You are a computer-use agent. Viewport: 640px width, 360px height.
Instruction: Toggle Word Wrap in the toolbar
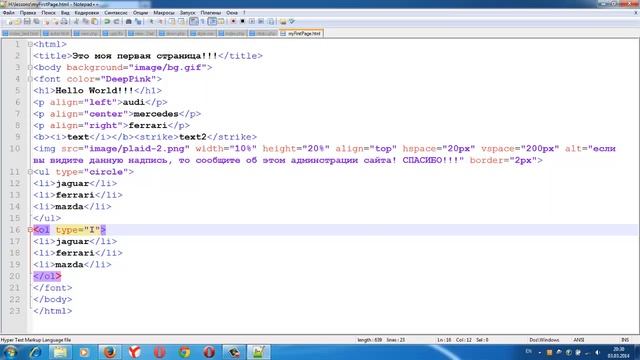[193, 21]
